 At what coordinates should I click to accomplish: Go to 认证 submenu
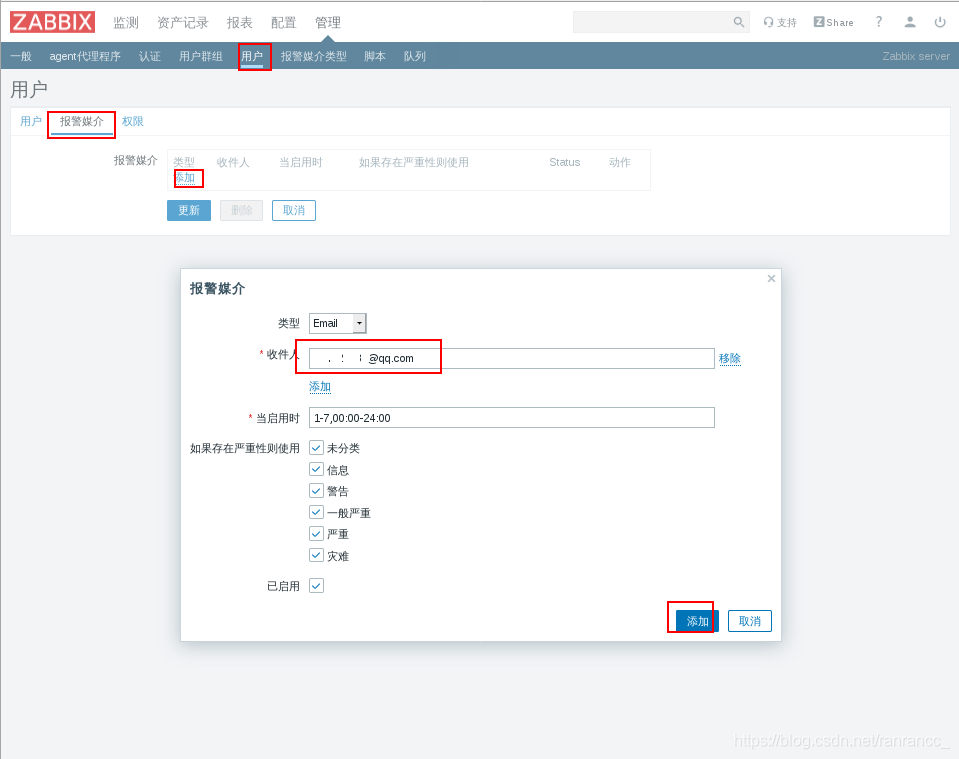click(150, 56)
